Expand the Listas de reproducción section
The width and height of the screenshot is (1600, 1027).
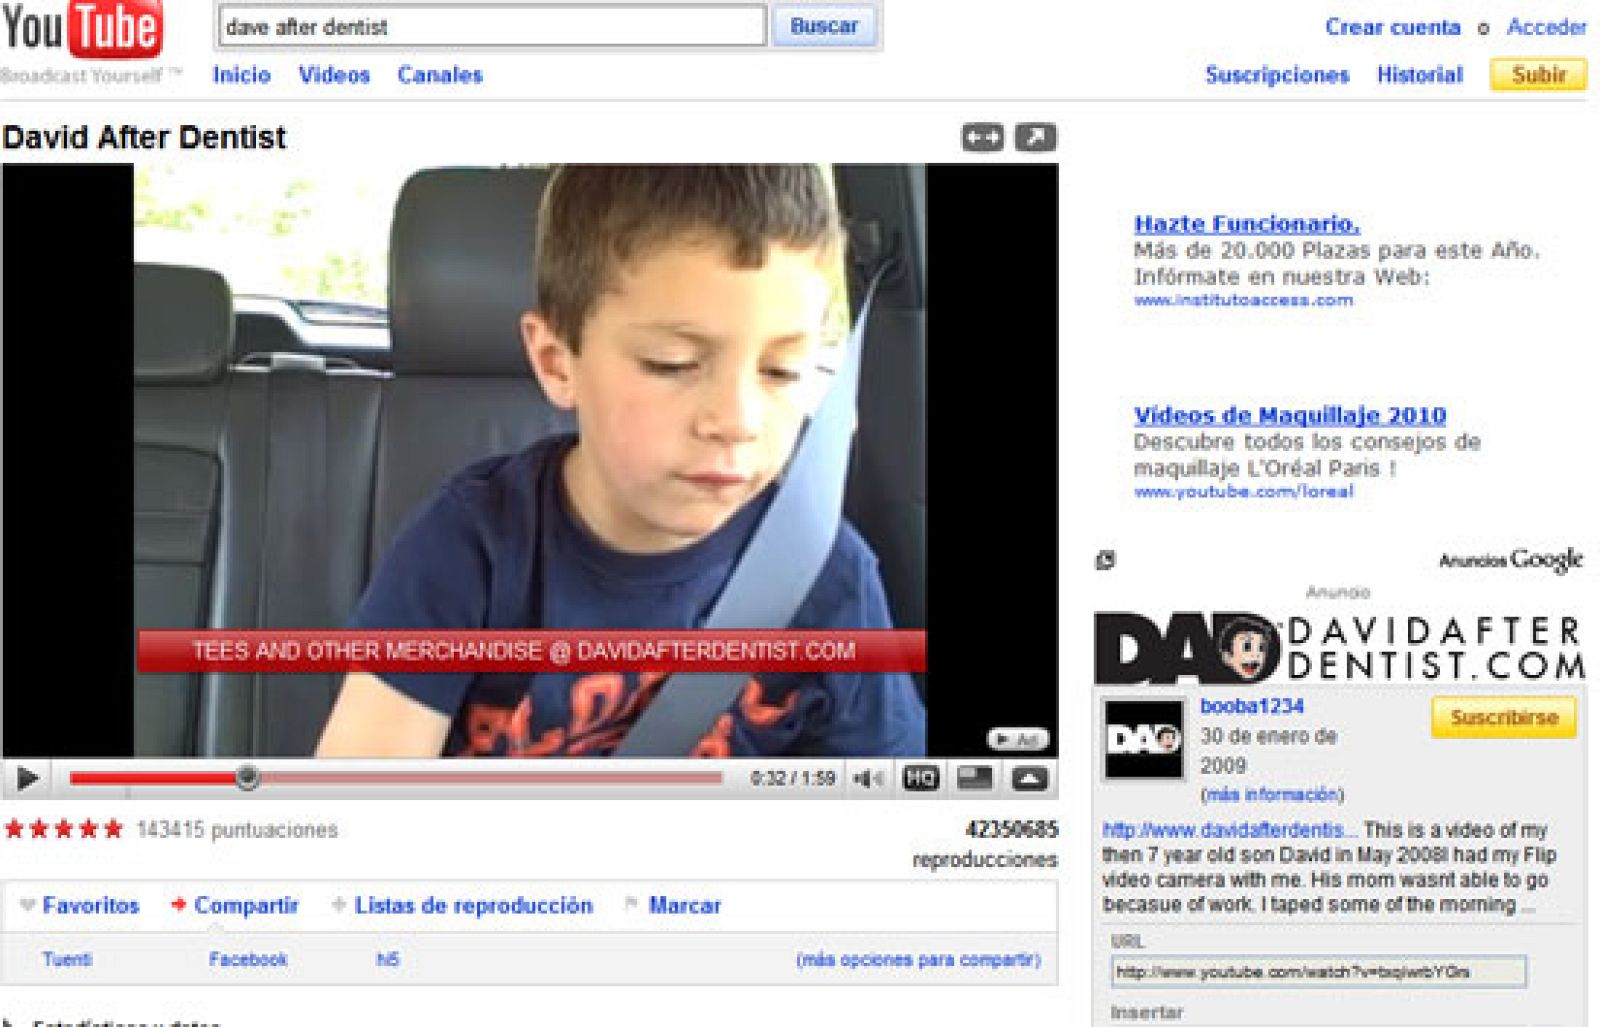pyautogui.click(x=471, y=906)
